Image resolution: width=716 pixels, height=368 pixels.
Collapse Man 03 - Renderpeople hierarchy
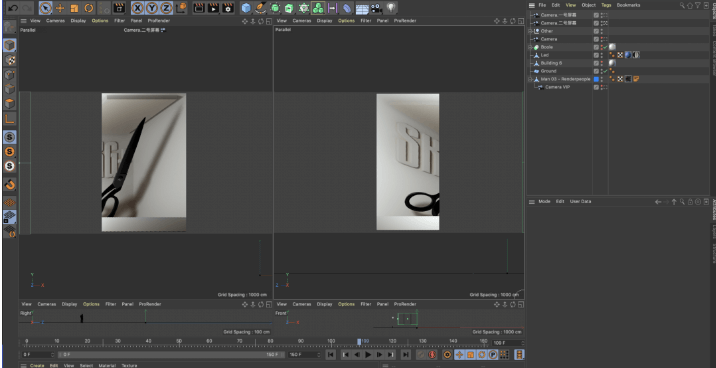pos(531,79)
